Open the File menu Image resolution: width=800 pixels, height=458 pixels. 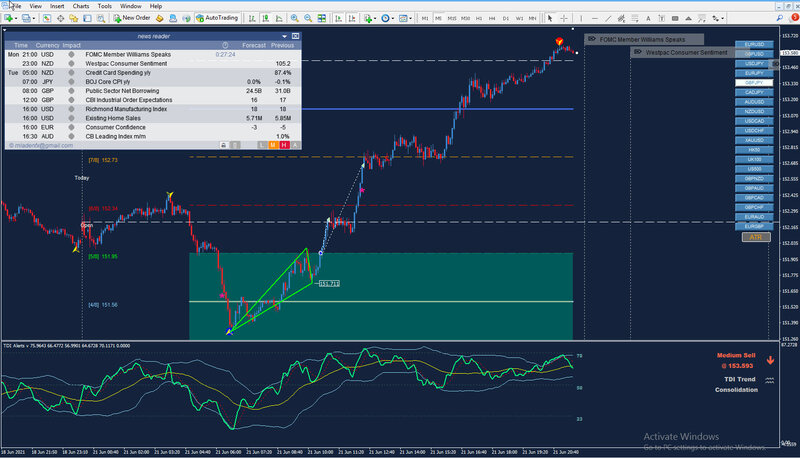[16, 6]
